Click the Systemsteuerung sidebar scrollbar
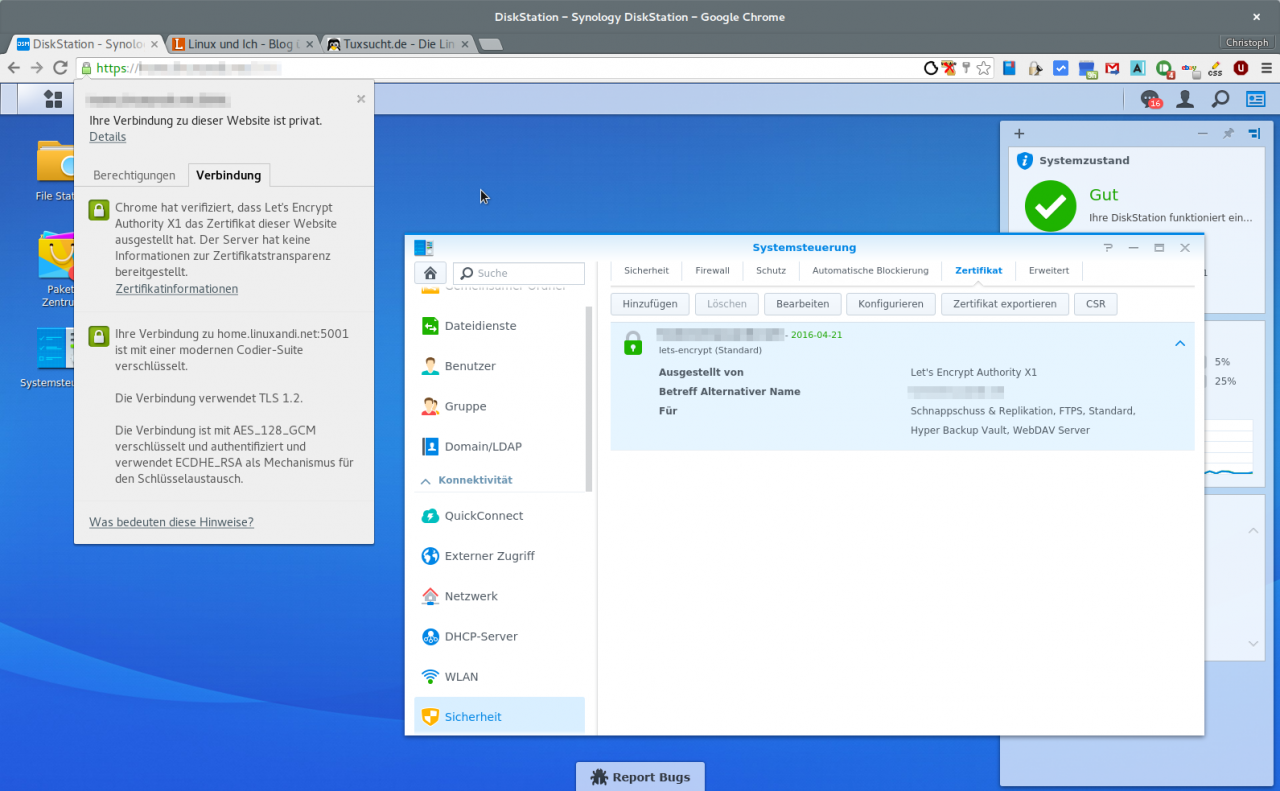 point(589,400)
